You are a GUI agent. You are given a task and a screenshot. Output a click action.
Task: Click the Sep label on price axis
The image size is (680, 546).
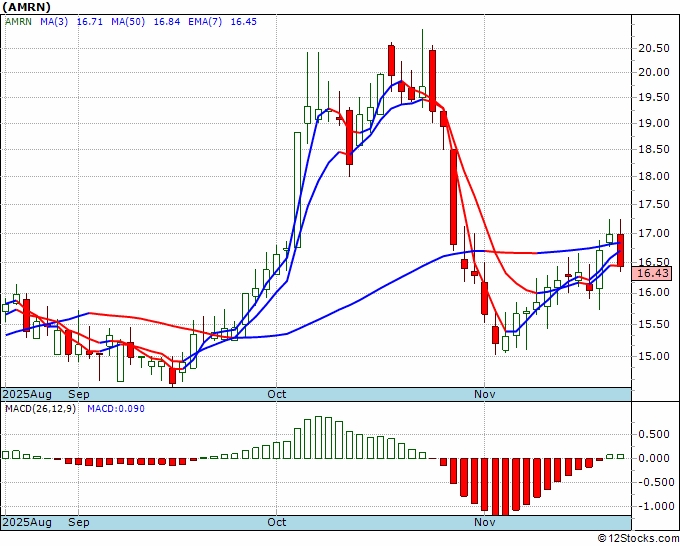pos(78,394)
